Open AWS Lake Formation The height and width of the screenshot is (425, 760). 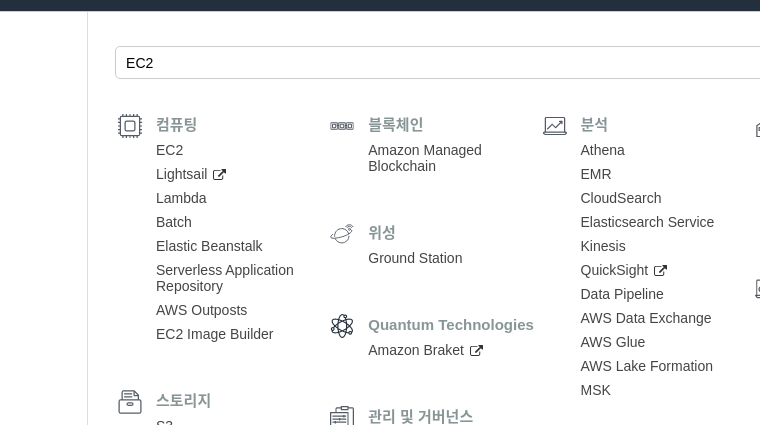coord(647,366)
